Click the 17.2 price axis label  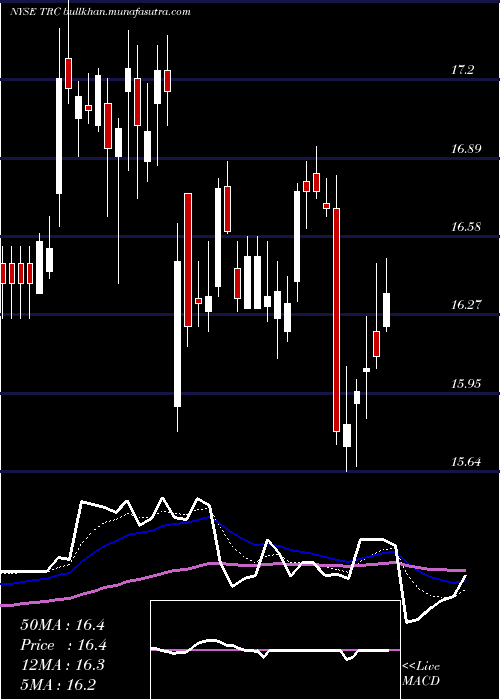tap(462, 70)
